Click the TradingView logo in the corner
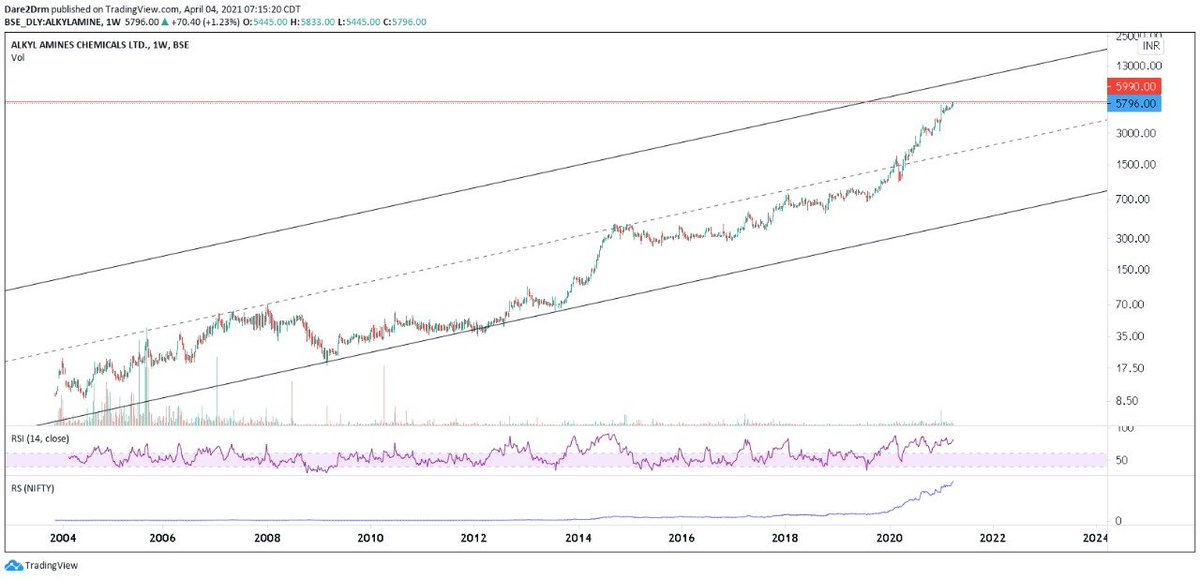The width and height of the screenshot is (1200, 579). point(39,566)
